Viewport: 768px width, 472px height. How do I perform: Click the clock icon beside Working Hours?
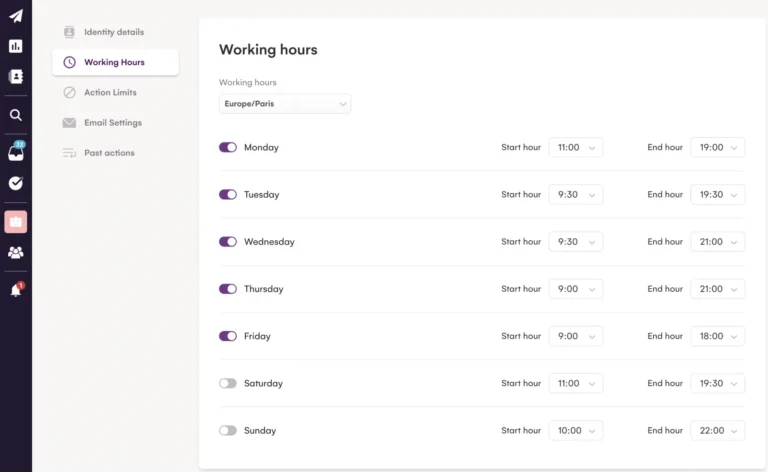click(x=70, y=62)
